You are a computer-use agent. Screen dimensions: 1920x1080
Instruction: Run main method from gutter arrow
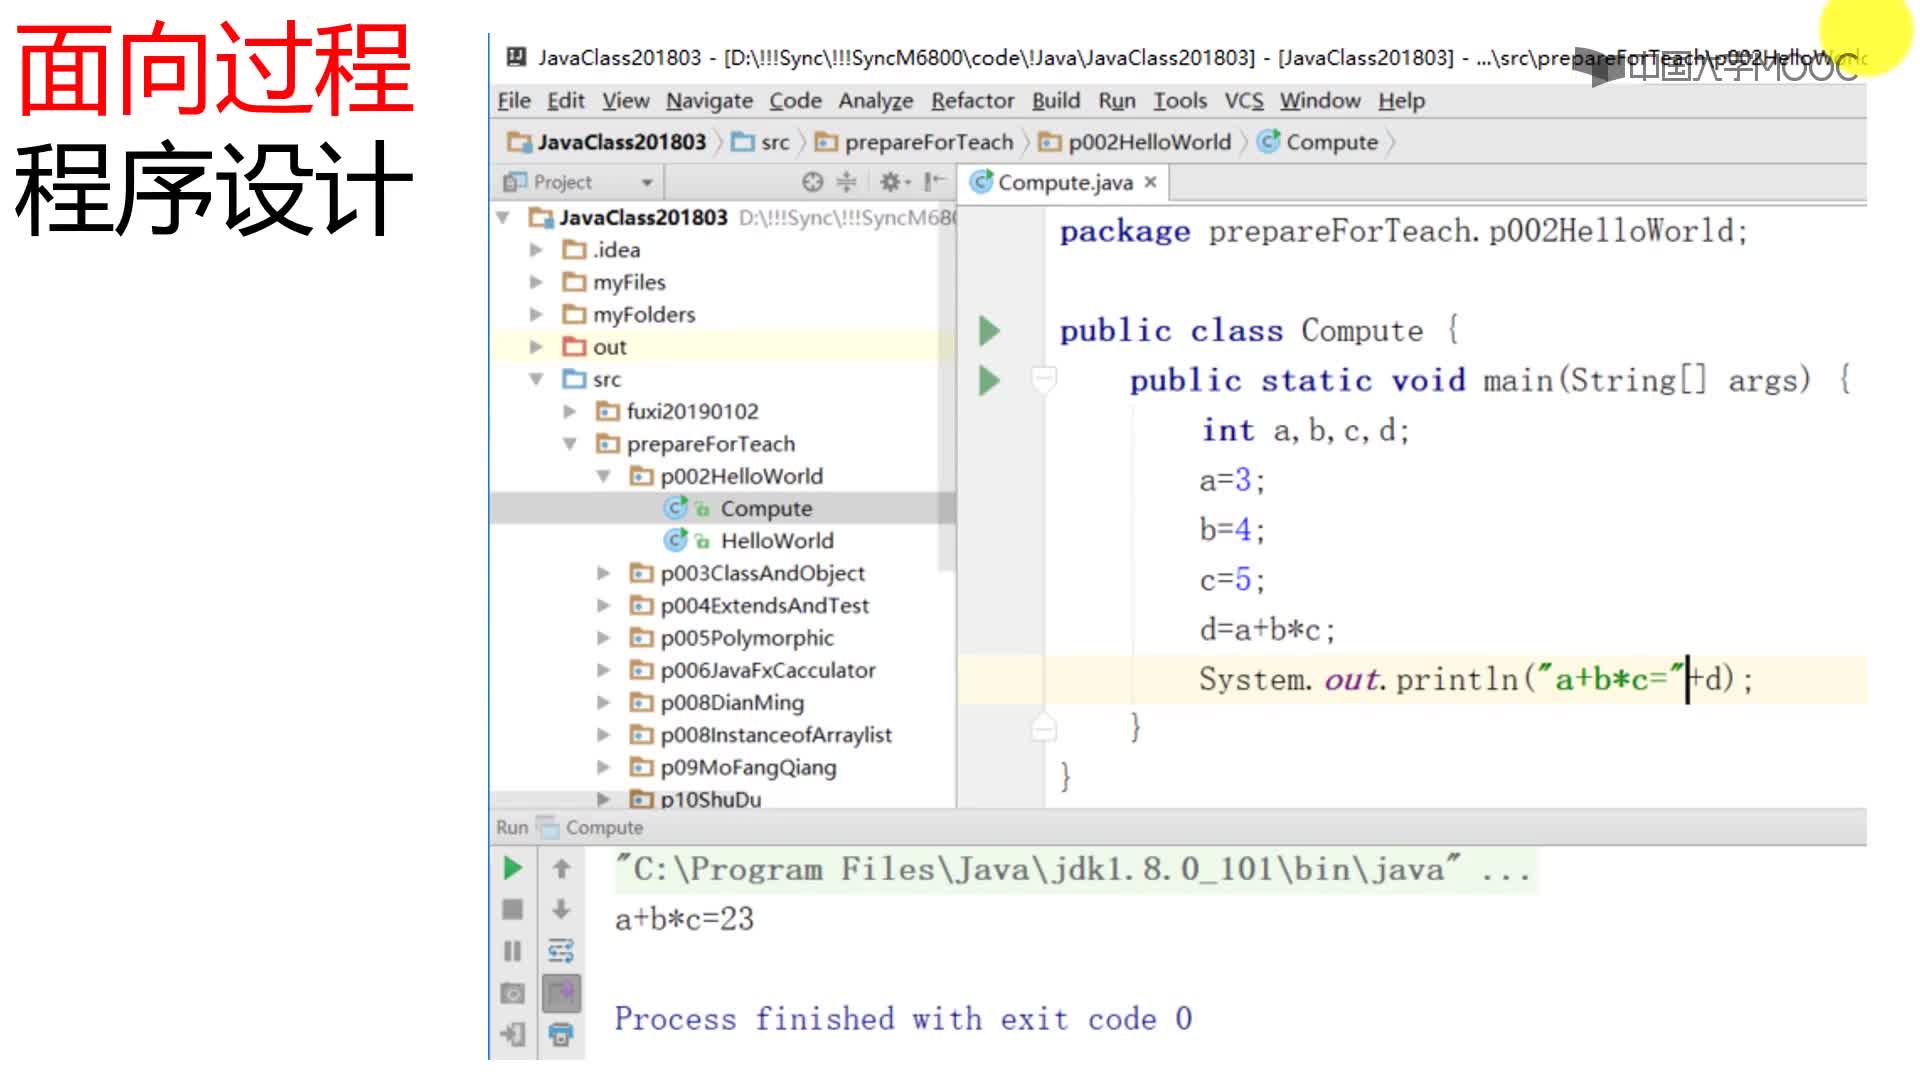pyautogui.click(x=989, y=381)
